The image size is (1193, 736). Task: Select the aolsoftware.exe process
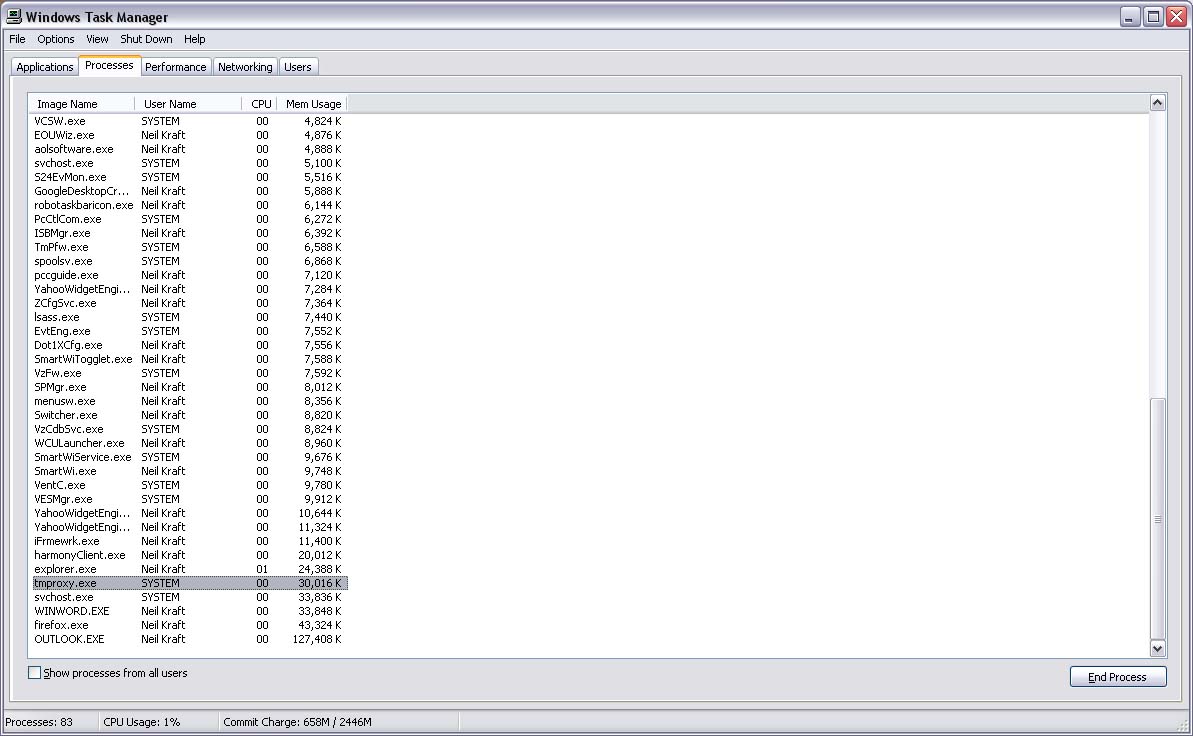click(x=190, y=149)
